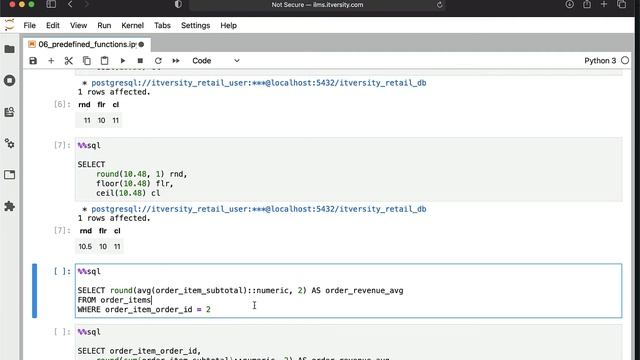This screenshot has height=360, width=640.
Task: Insert a new cell below with plus icon
Action: pyautogui.click(x=51, y=61)
